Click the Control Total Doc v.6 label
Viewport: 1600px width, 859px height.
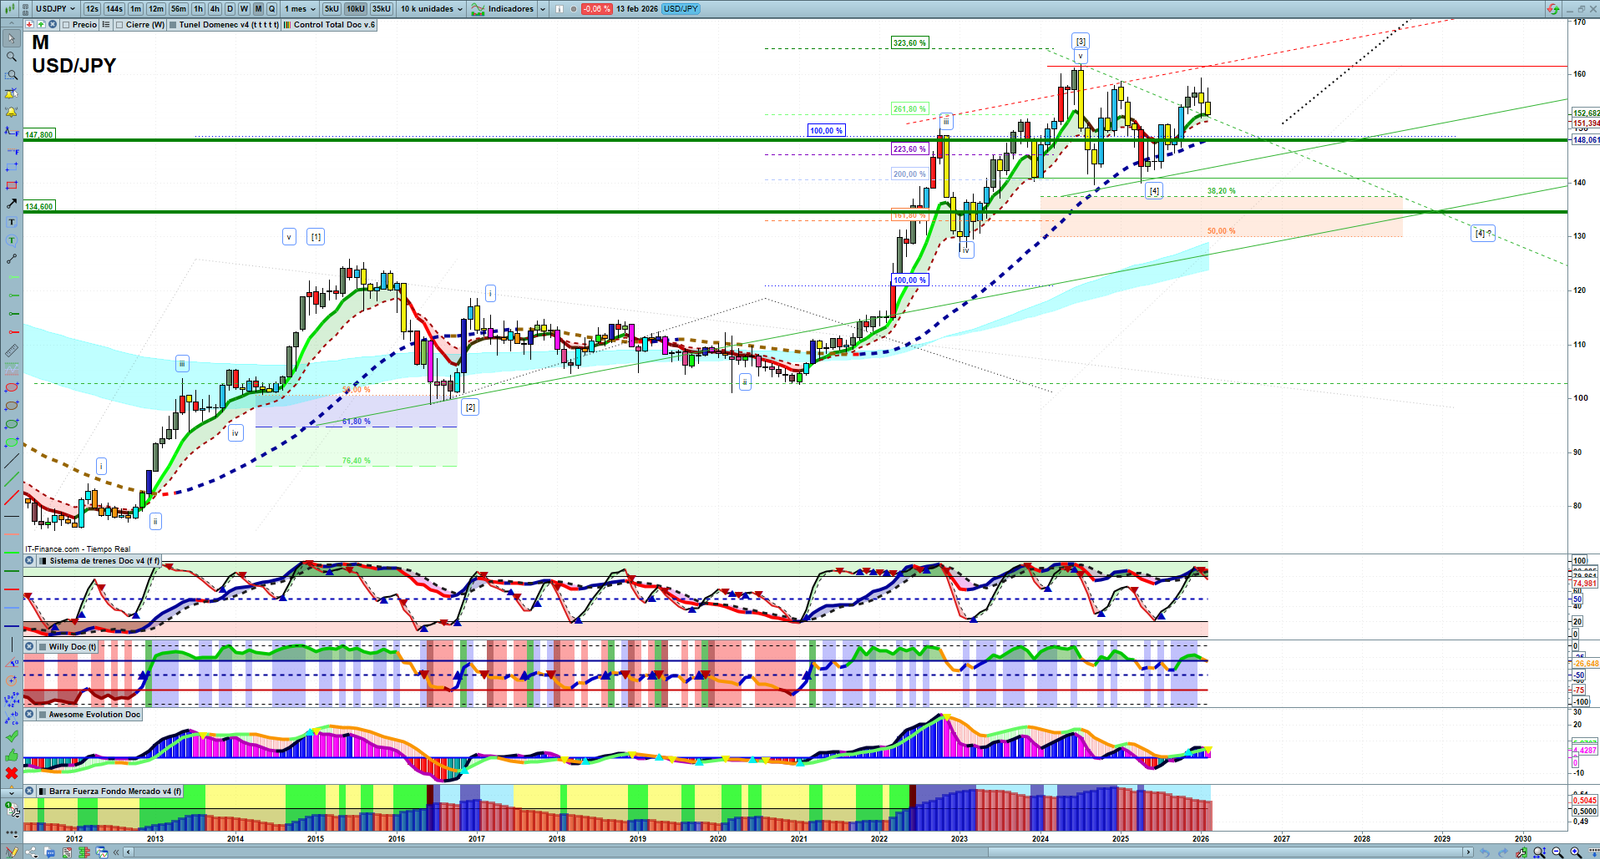pyautogui.click(x=329, y=25)
